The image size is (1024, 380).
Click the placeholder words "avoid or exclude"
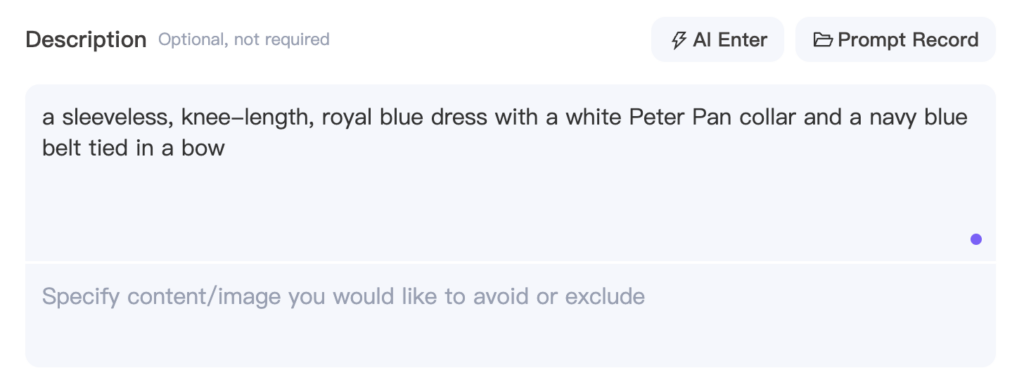pyautogui.click(x=558, y=296)
